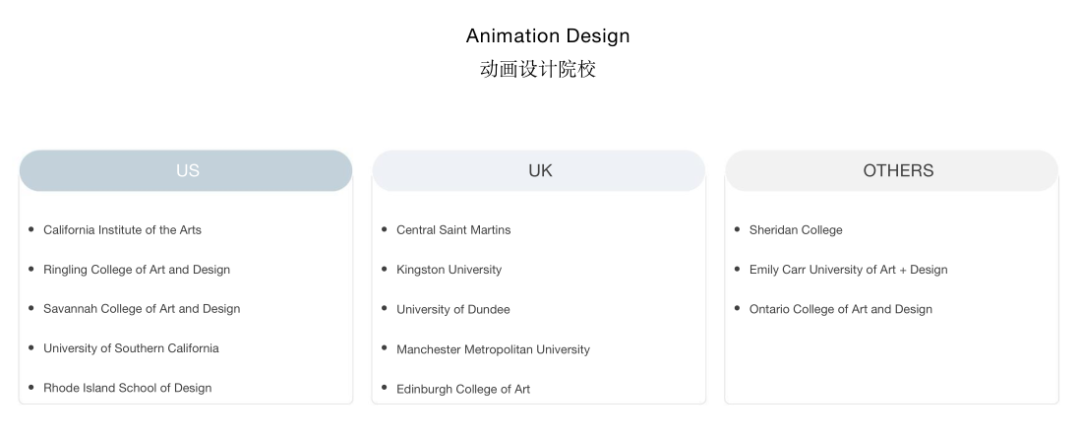The width and height of the screenshot is (1080, 436).
Task: Select Kingston University in the UK list
Action: (449, 270)
